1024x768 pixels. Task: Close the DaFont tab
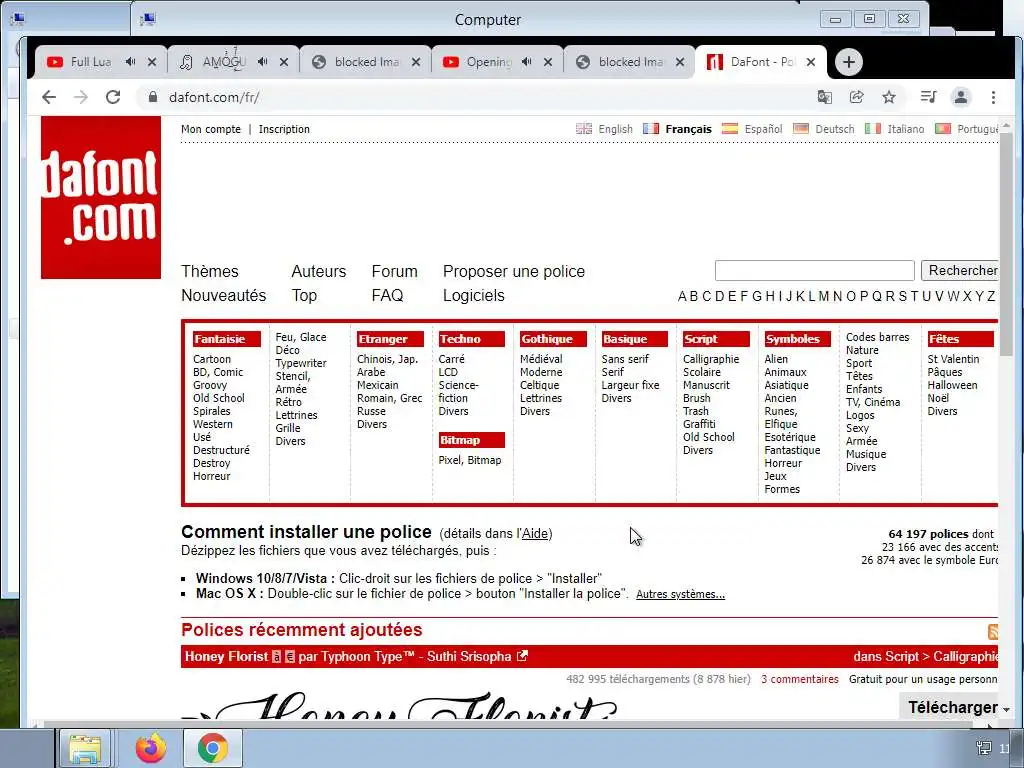[810, 62]
